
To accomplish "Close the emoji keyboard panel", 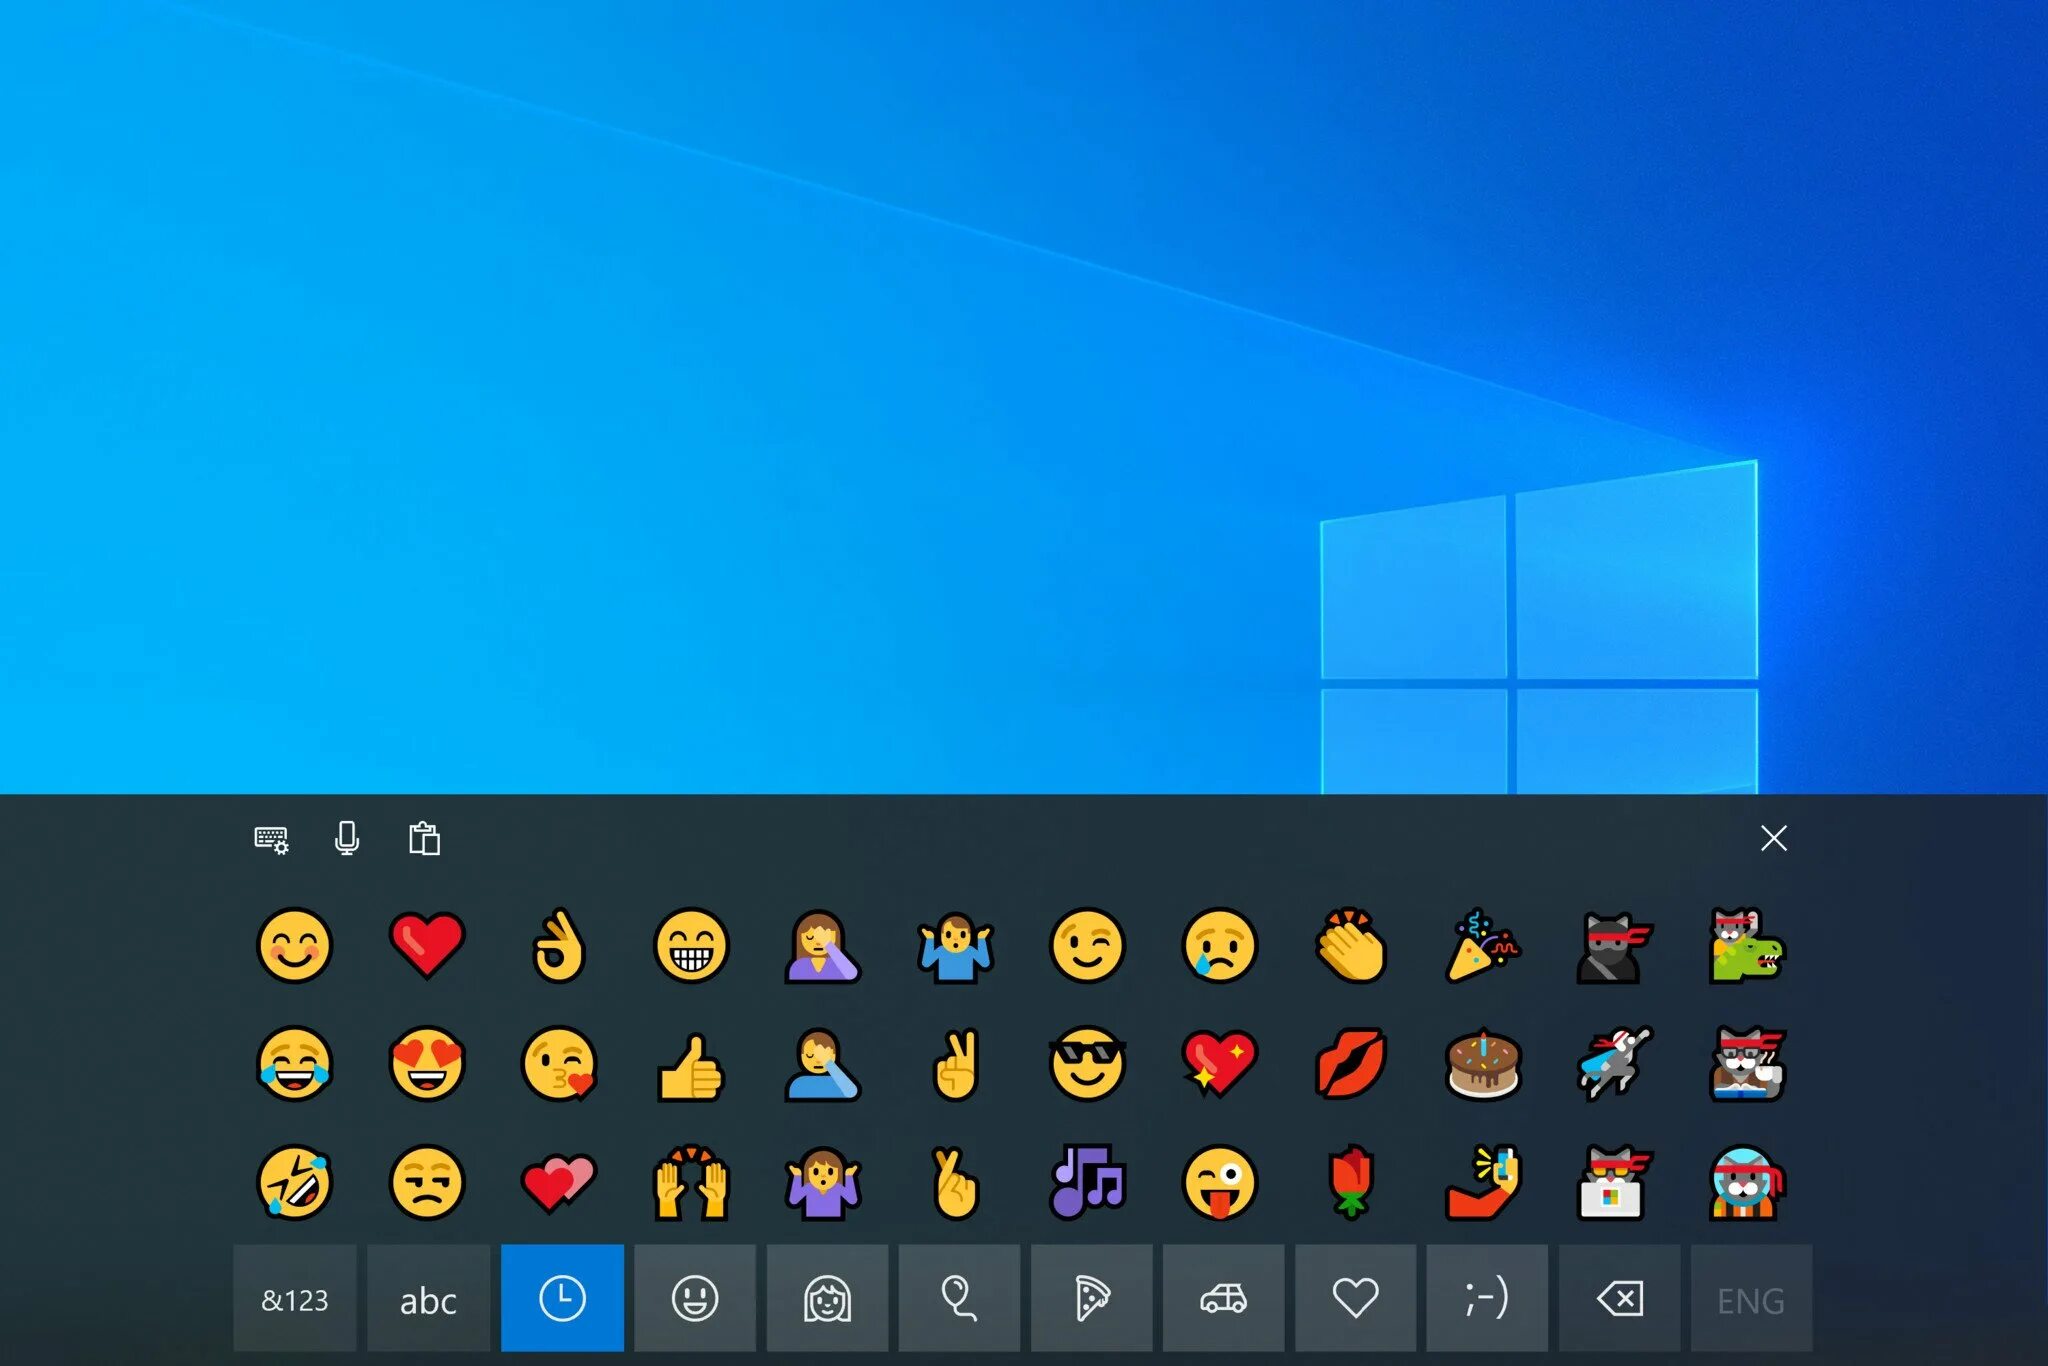I will pos(1773,838).
